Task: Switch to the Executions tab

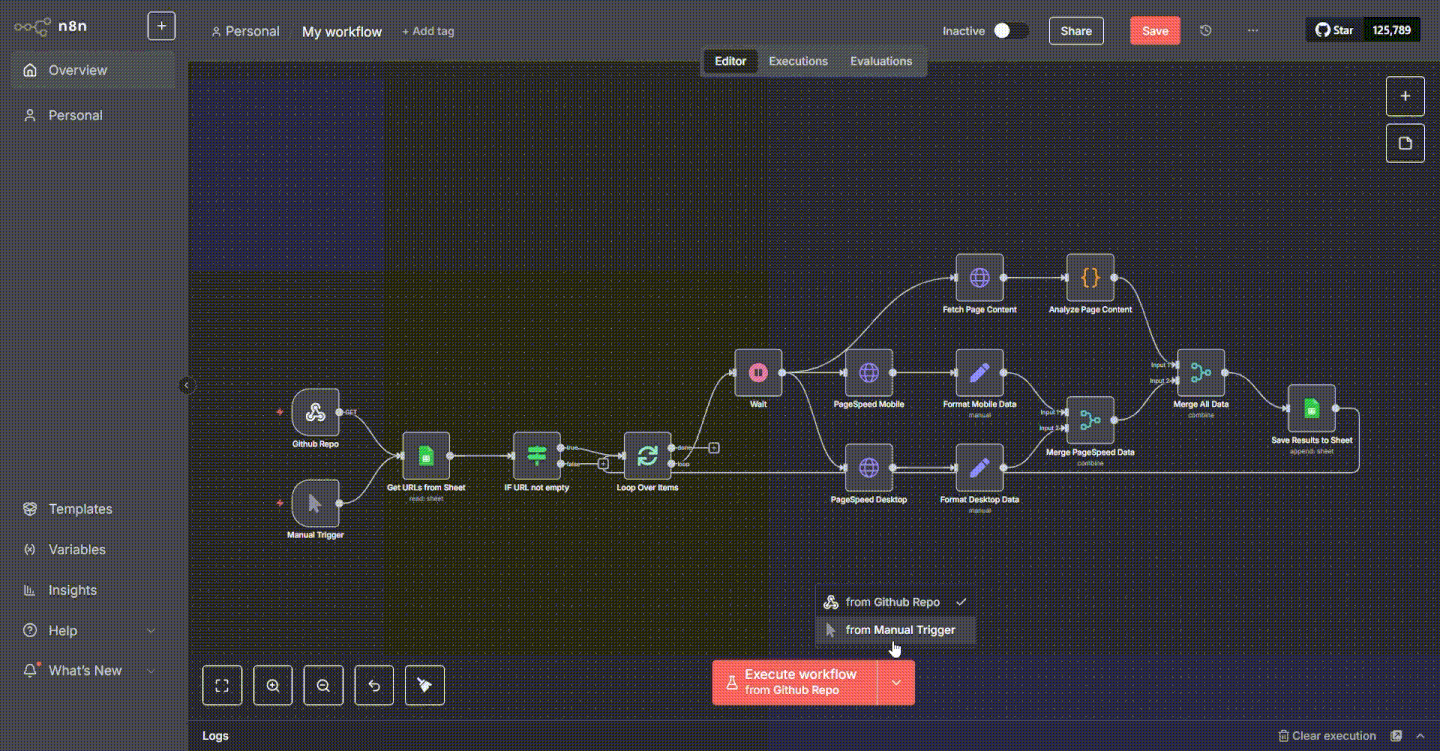Action: [798, 61]
